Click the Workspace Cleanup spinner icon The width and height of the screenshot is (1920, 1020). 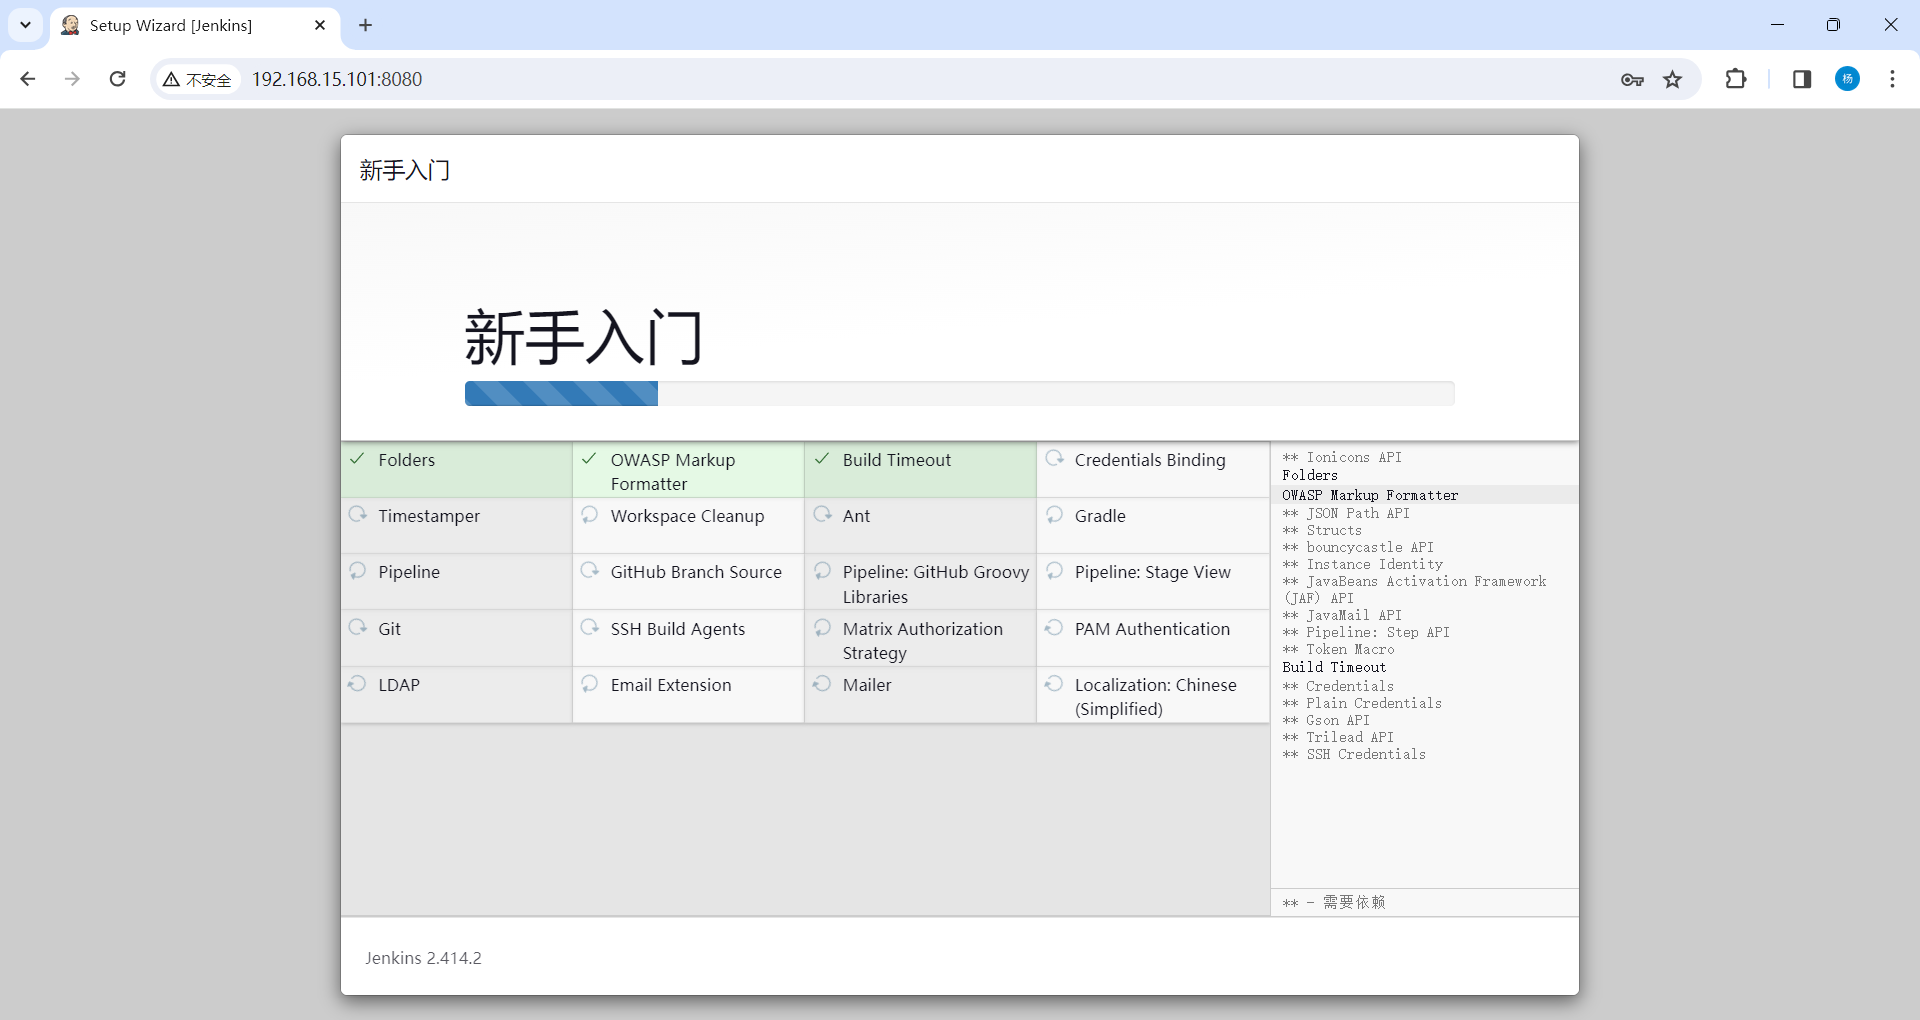click(589, 515)
